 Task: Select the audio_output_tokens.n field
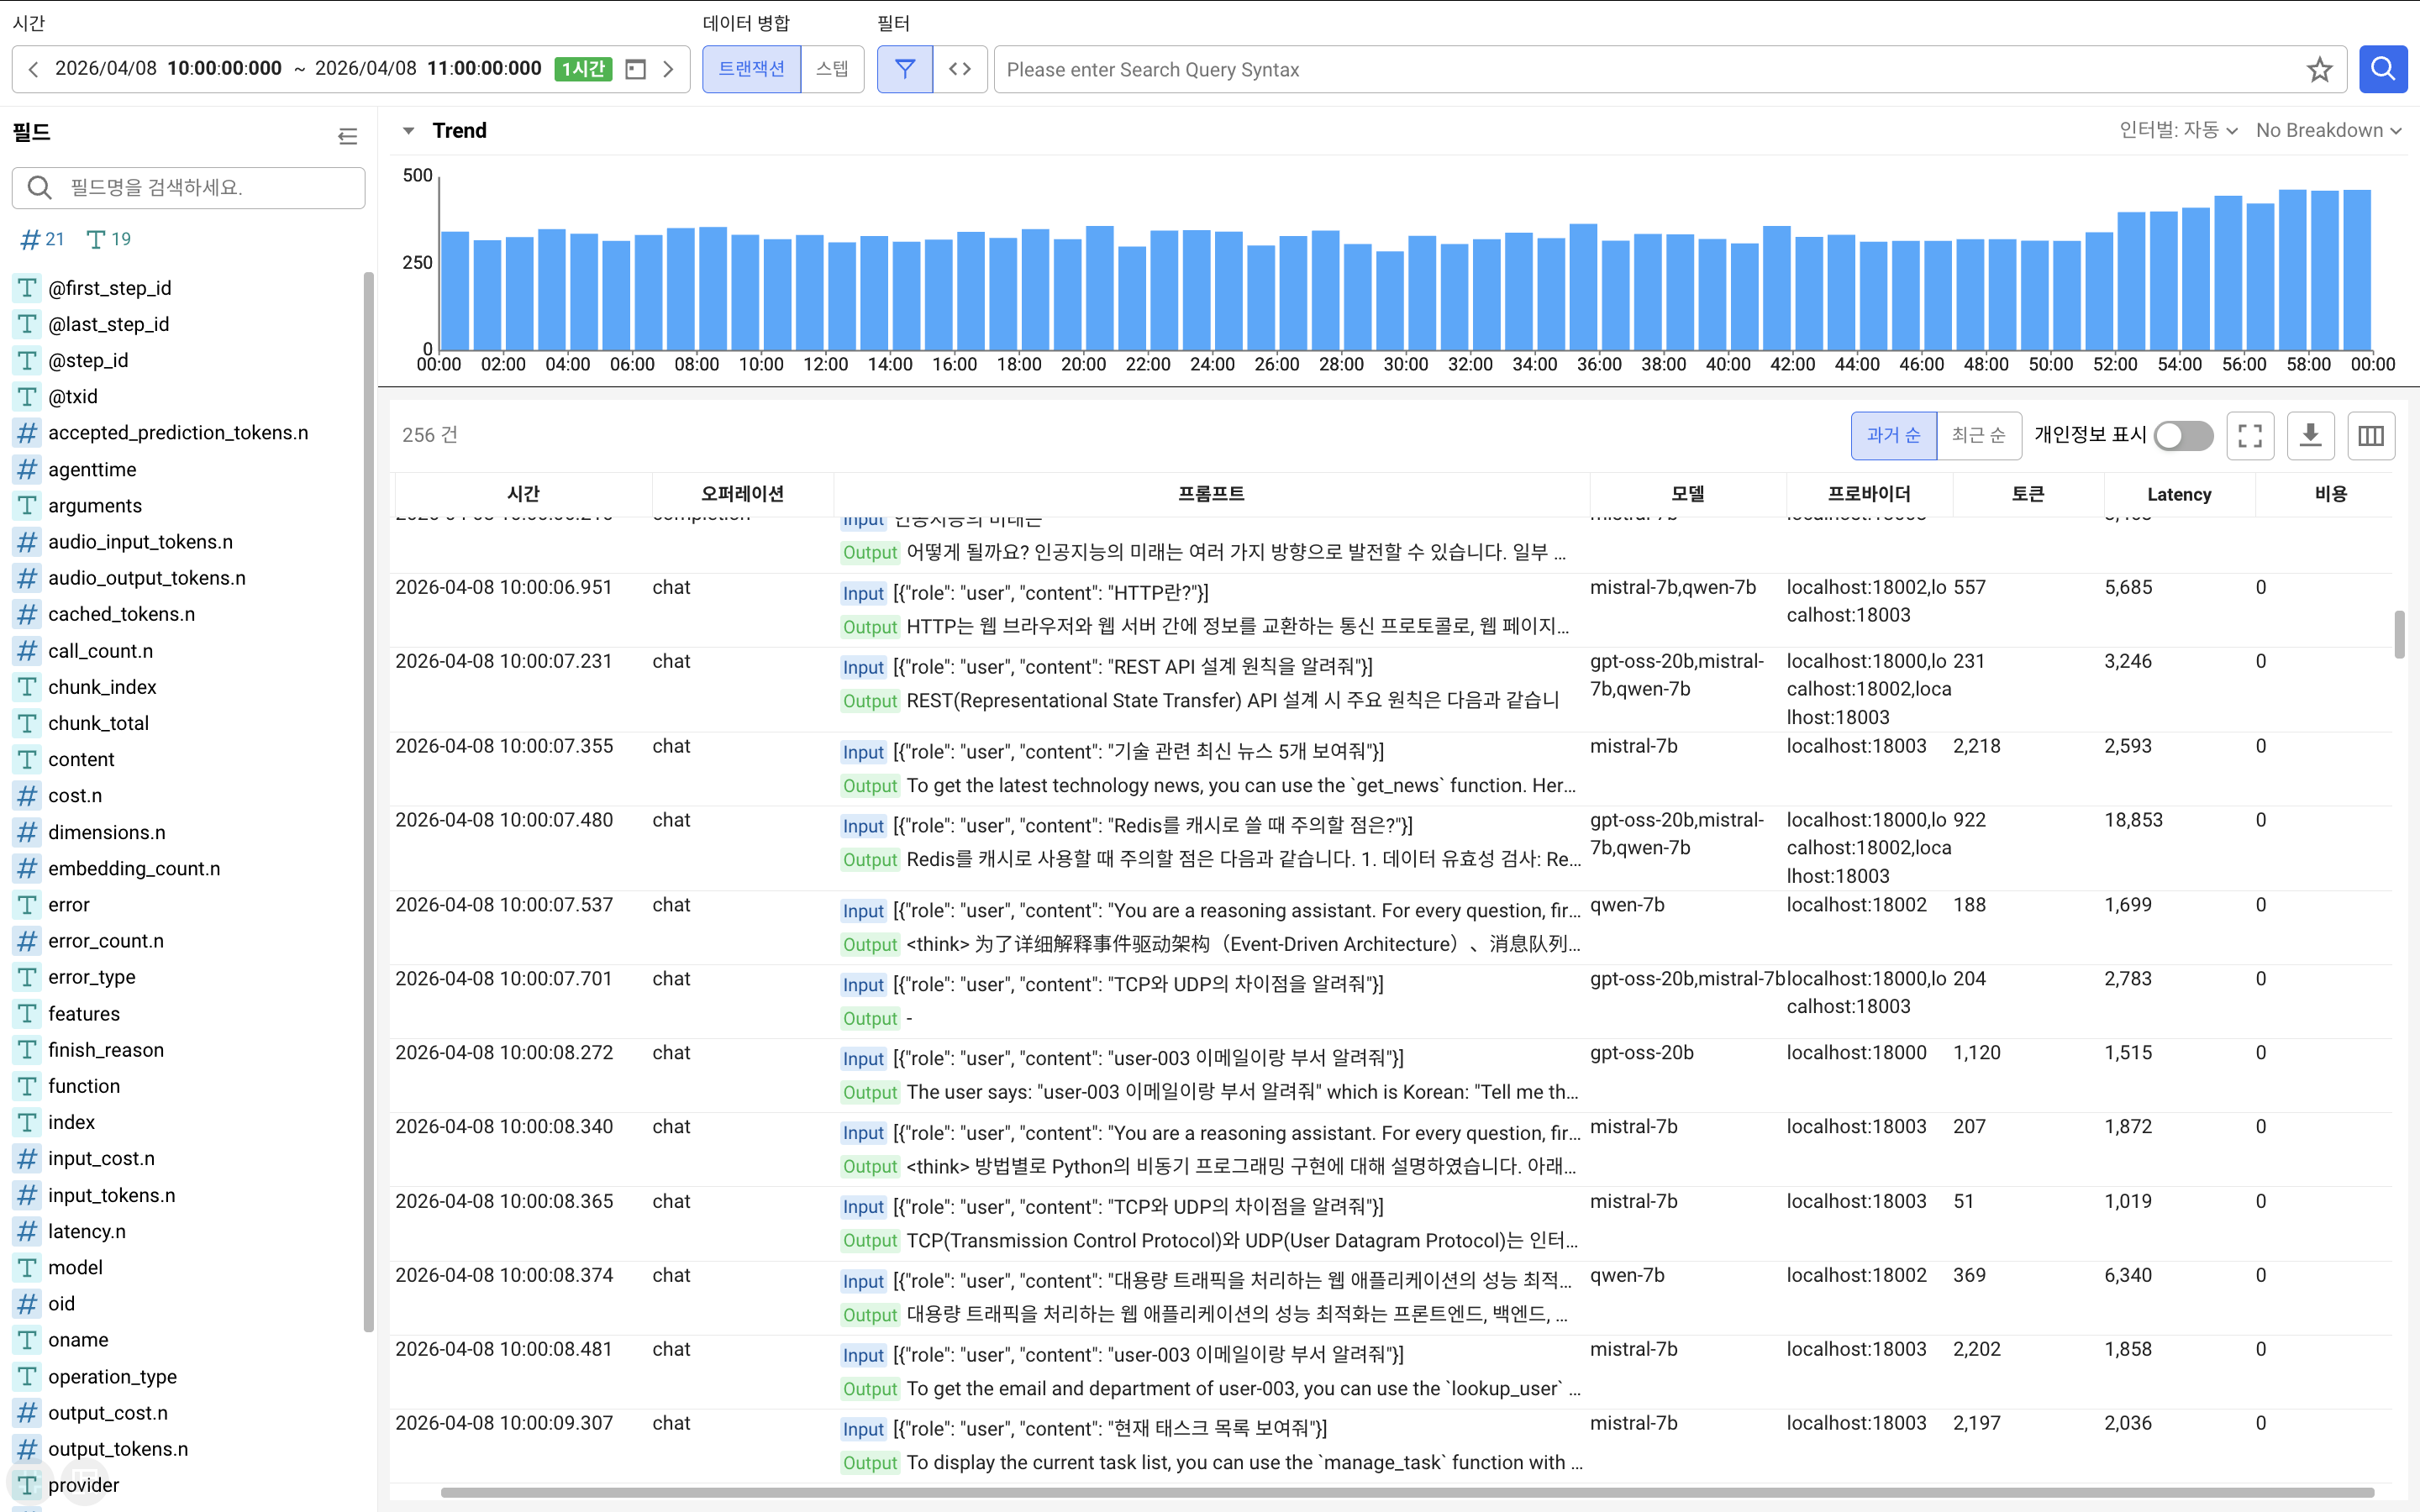(x=146, y=578)
